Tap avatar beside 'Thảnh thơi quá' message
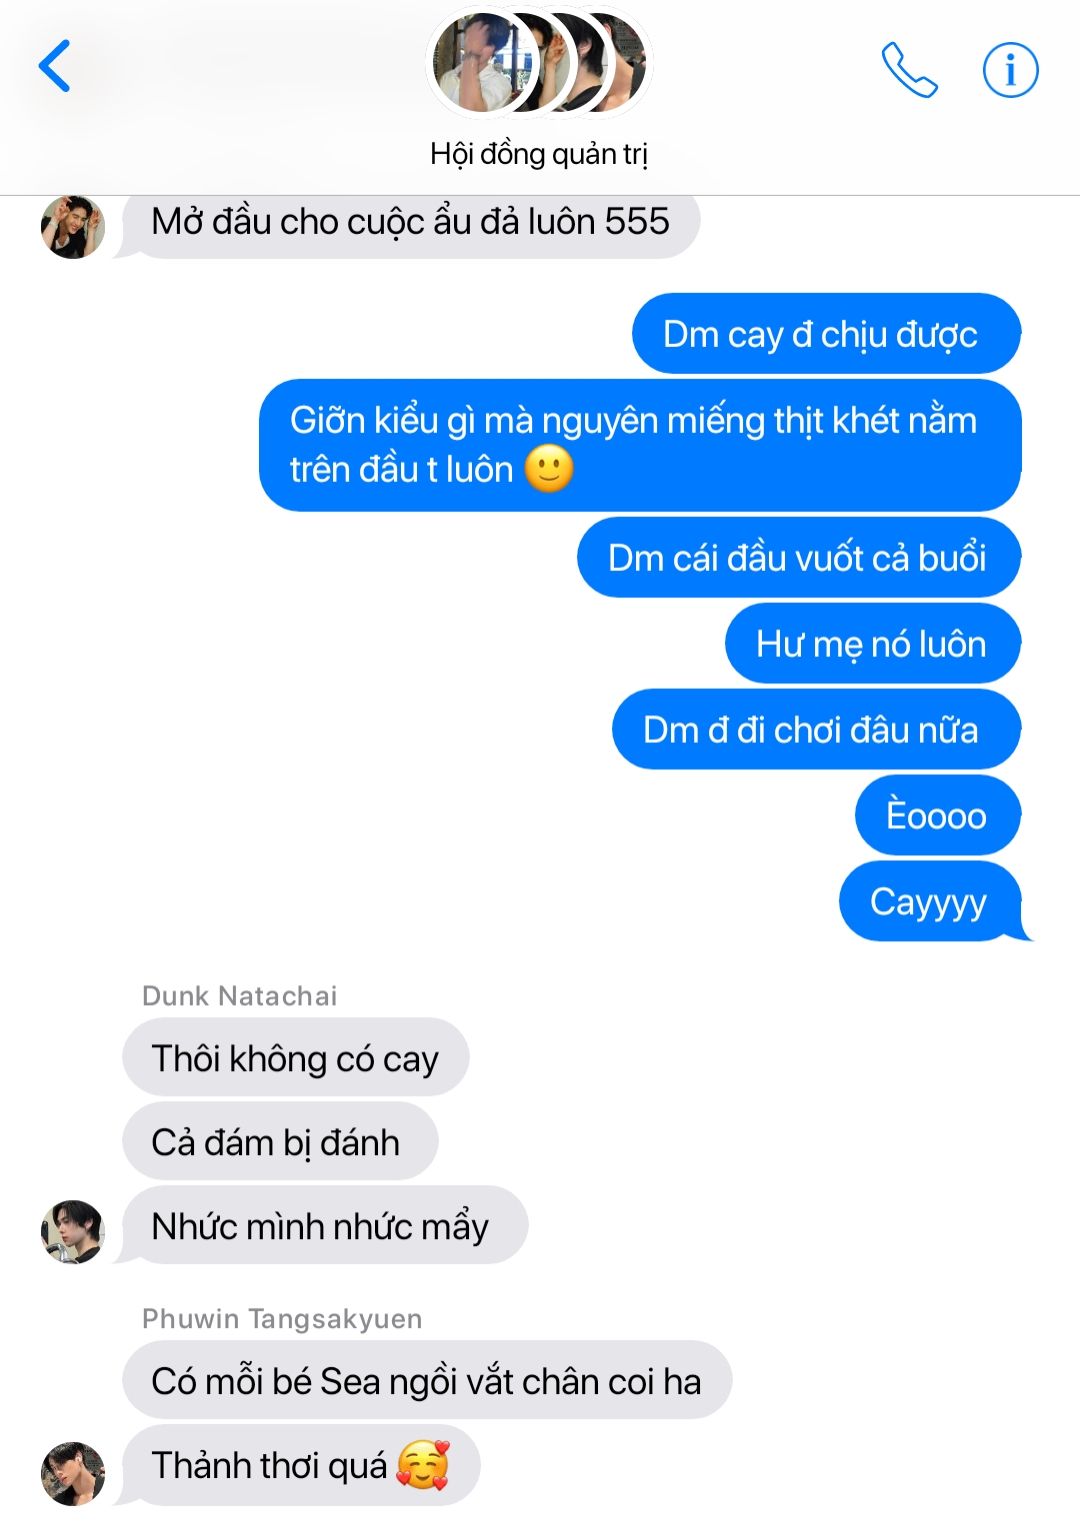The width and height of the screenshot is (1080, 1534). coord(72,1473)
